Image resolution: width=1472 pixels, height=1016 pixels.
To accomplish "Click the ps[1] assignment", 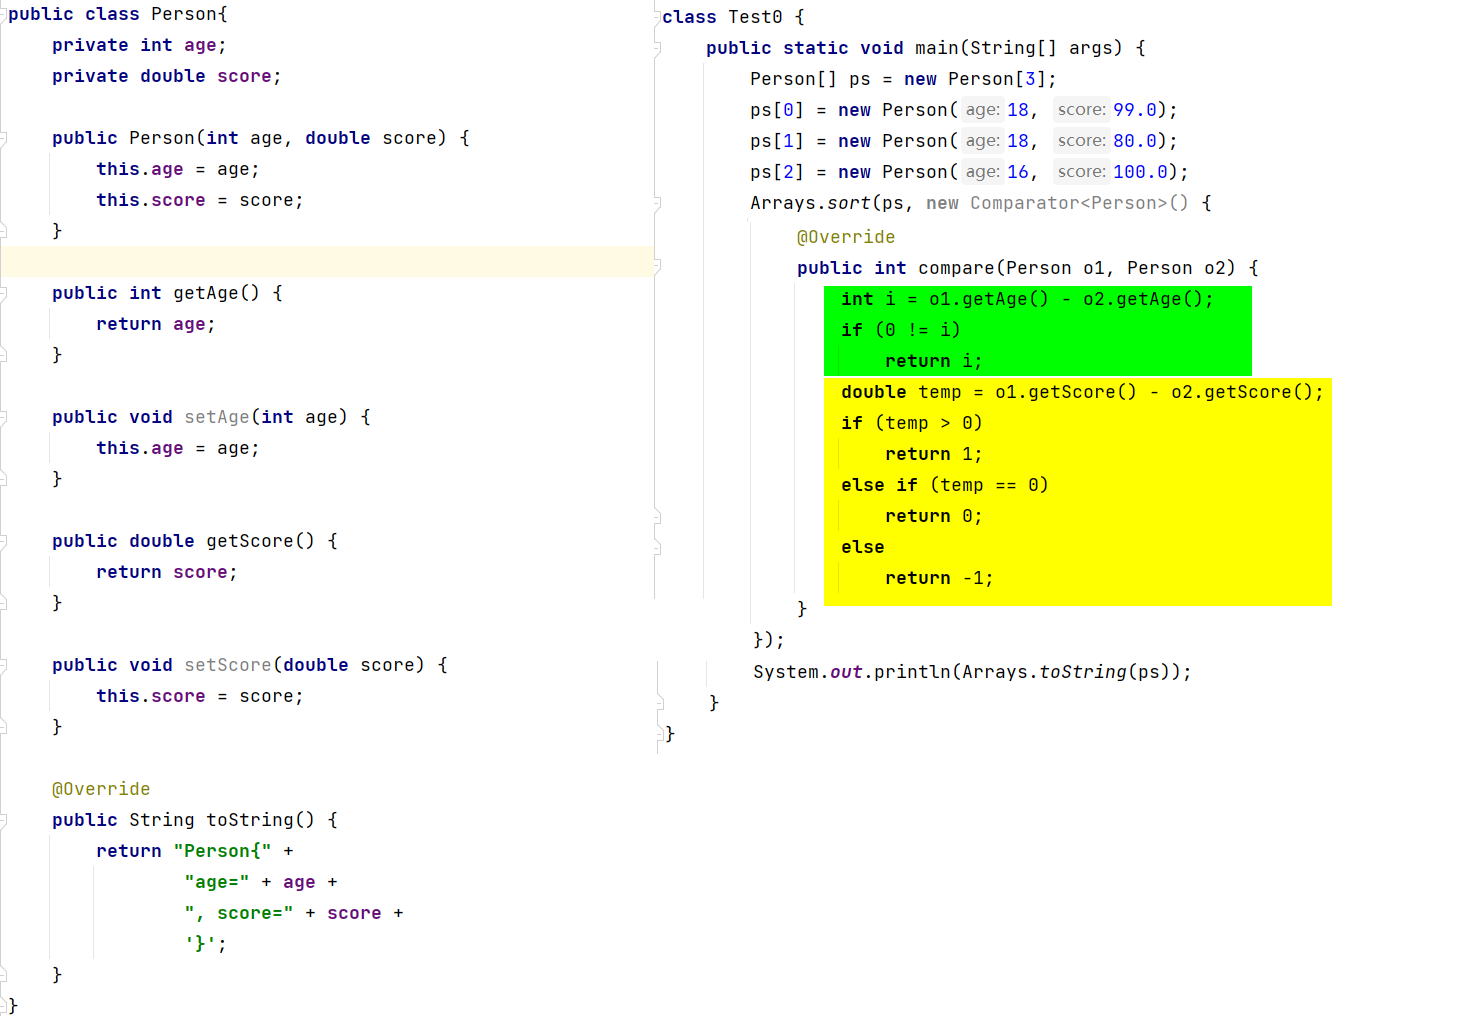I will pos(964,141).
